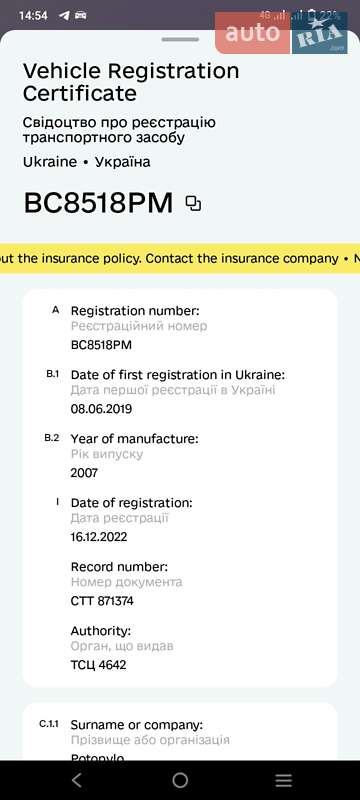
Task: Open recent apps menu icon
Action: pos(284,780)
